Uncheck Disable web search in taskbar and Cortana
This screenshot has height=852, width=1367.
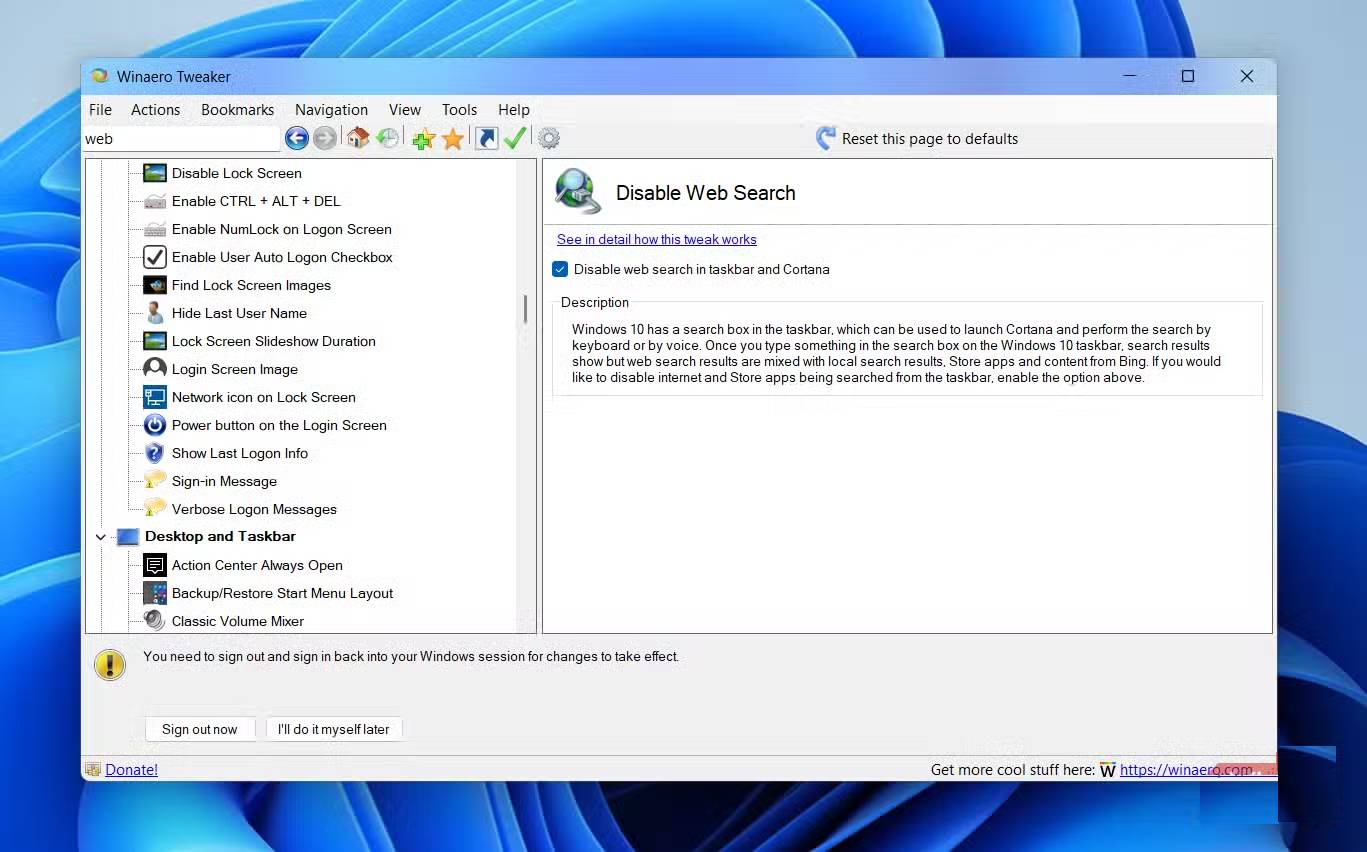(560, 269)
